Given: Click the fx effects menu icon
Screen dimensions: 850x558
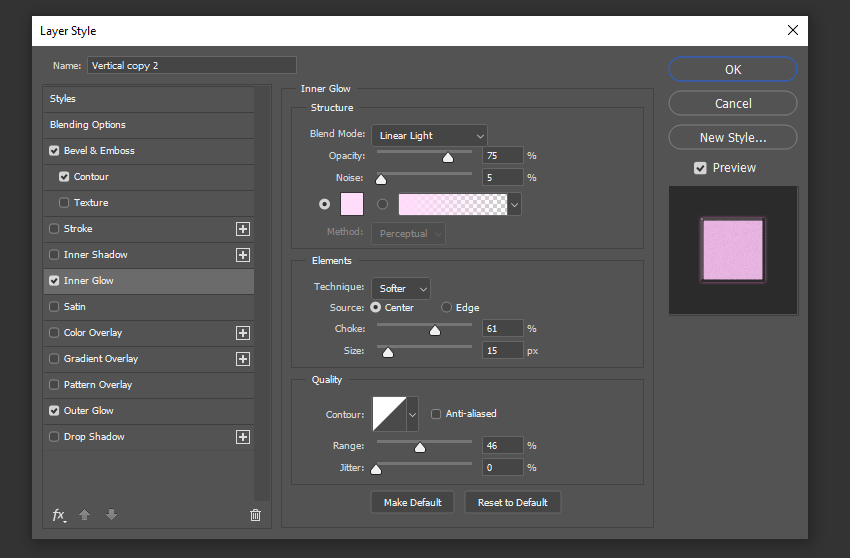Looking at the screenshot, I should point(59,515).
